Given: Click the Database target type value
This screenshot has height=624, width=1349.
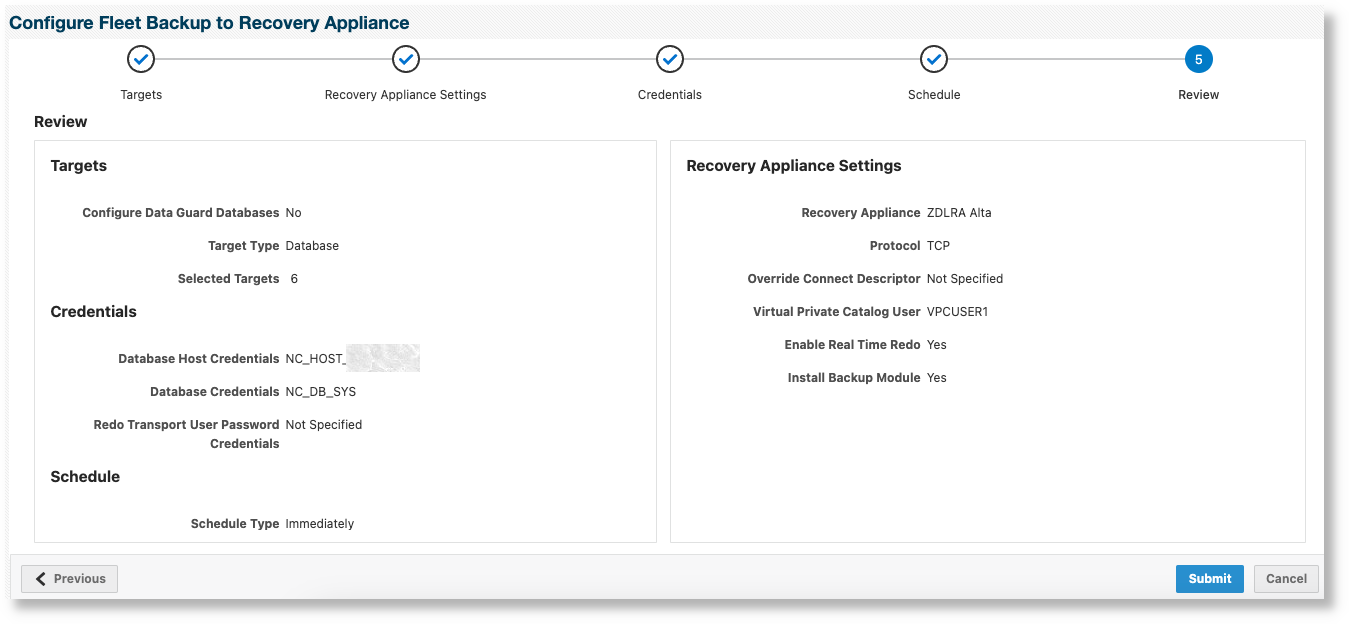Looking at the screenshot, I should [312, 246].
